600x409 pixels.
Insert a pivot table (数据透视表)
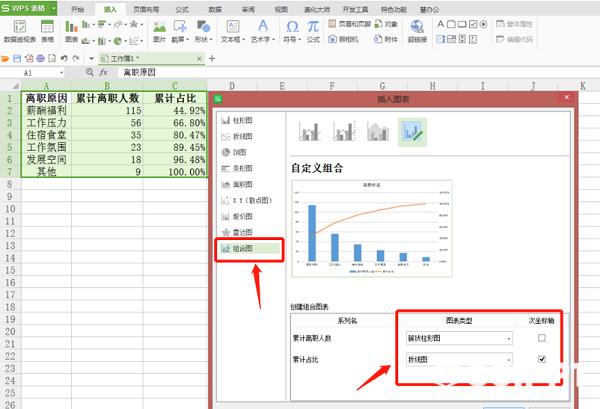tap(20, 31)
